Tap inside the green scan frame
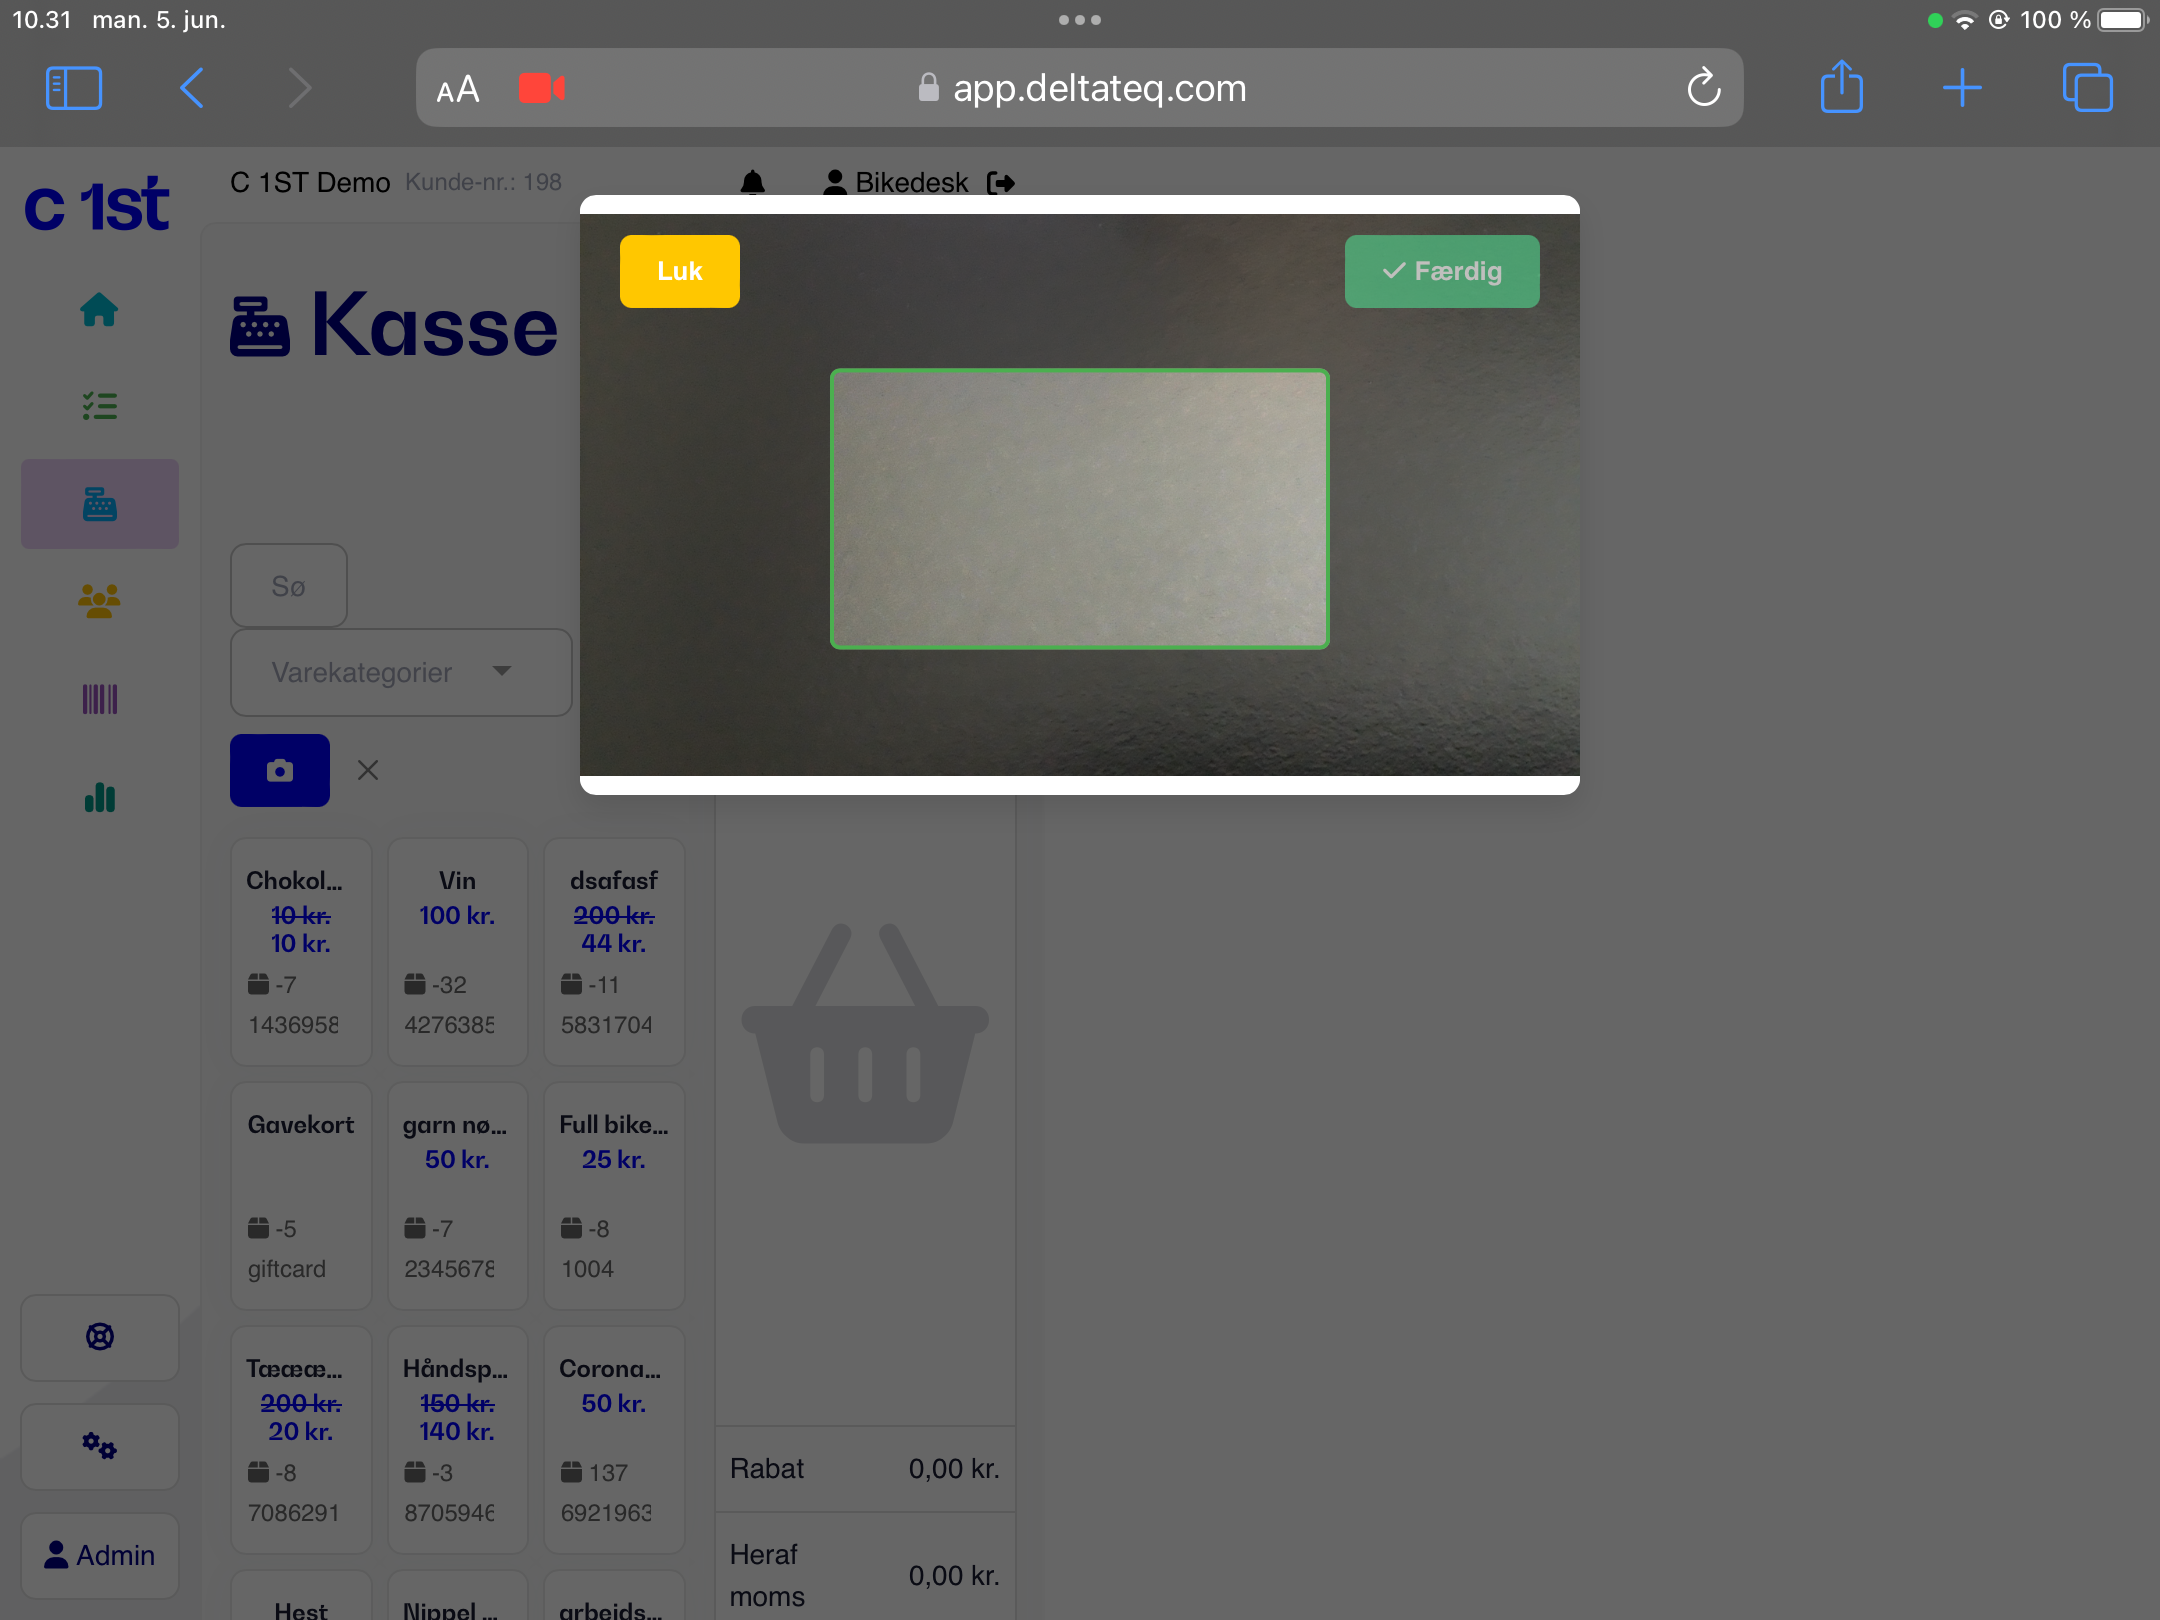 coord(1079,509)
